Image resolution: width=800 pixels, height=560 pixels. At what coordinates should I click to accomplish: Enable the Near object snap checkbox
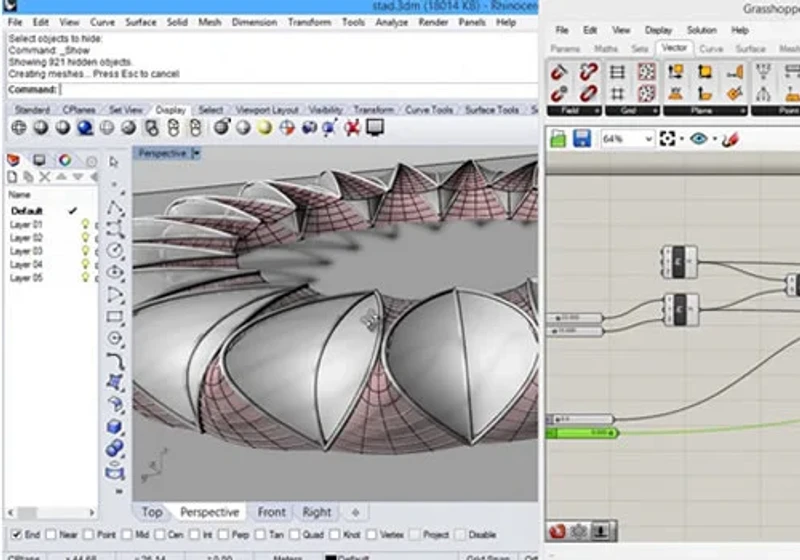51,534
